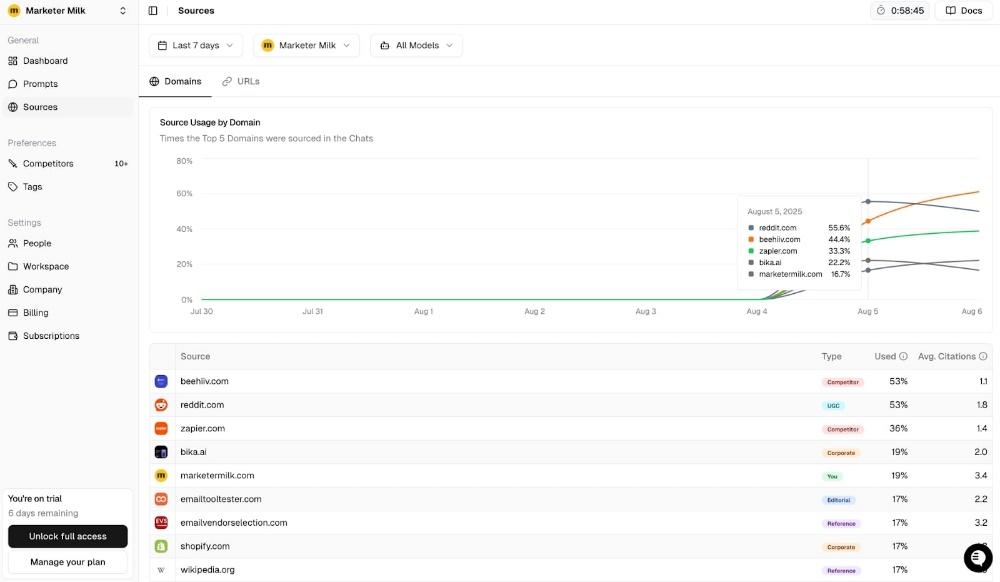Click Unlock full access button
The width and height of the screenshot is (1000, 582).
pos(68,536)
